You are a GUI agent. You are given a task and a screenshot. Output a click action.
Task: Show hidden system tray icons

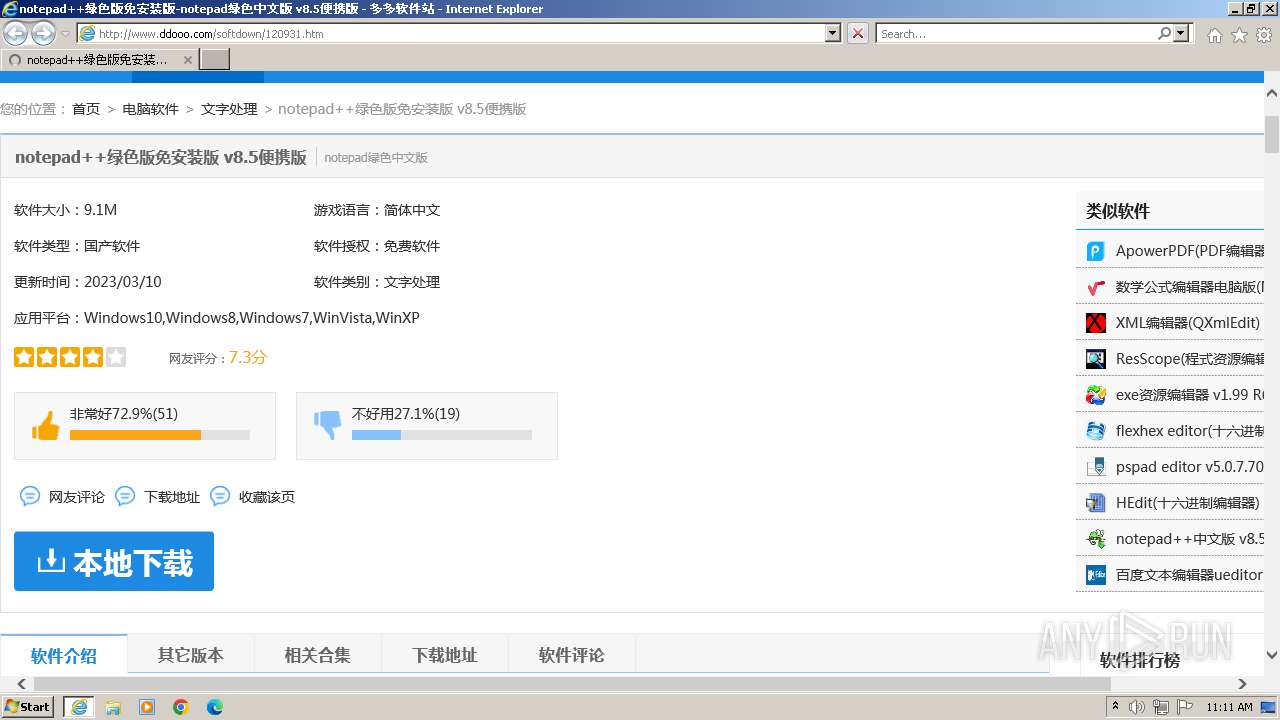[x=1115, y=707]
